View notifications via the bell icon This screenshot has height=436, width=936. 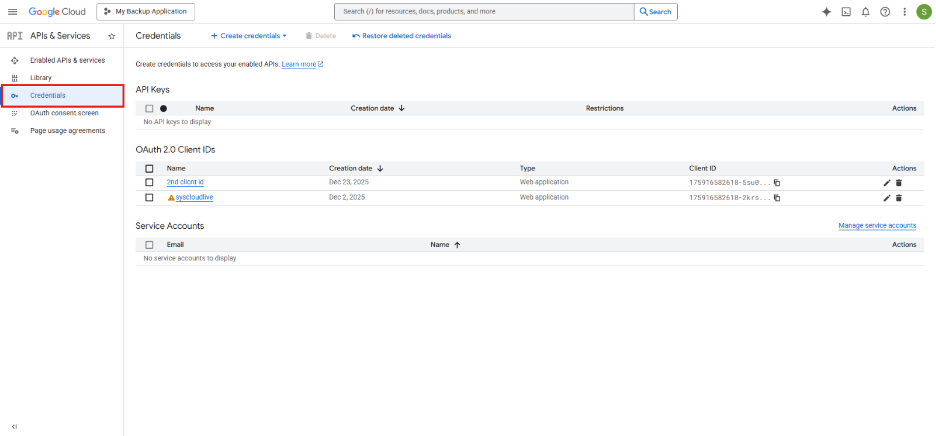pos(865,12)
